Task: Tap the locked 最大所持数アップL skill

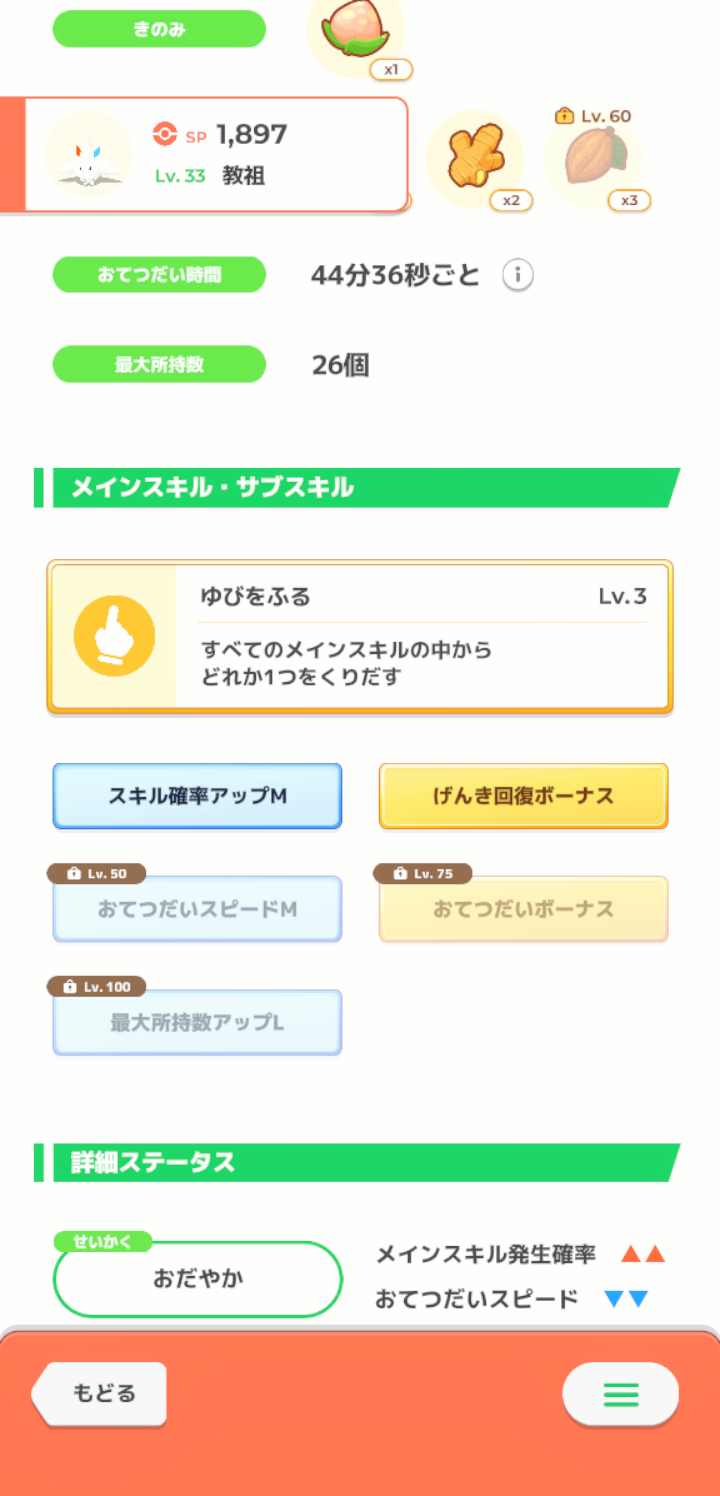Action: click(197, 1022)
